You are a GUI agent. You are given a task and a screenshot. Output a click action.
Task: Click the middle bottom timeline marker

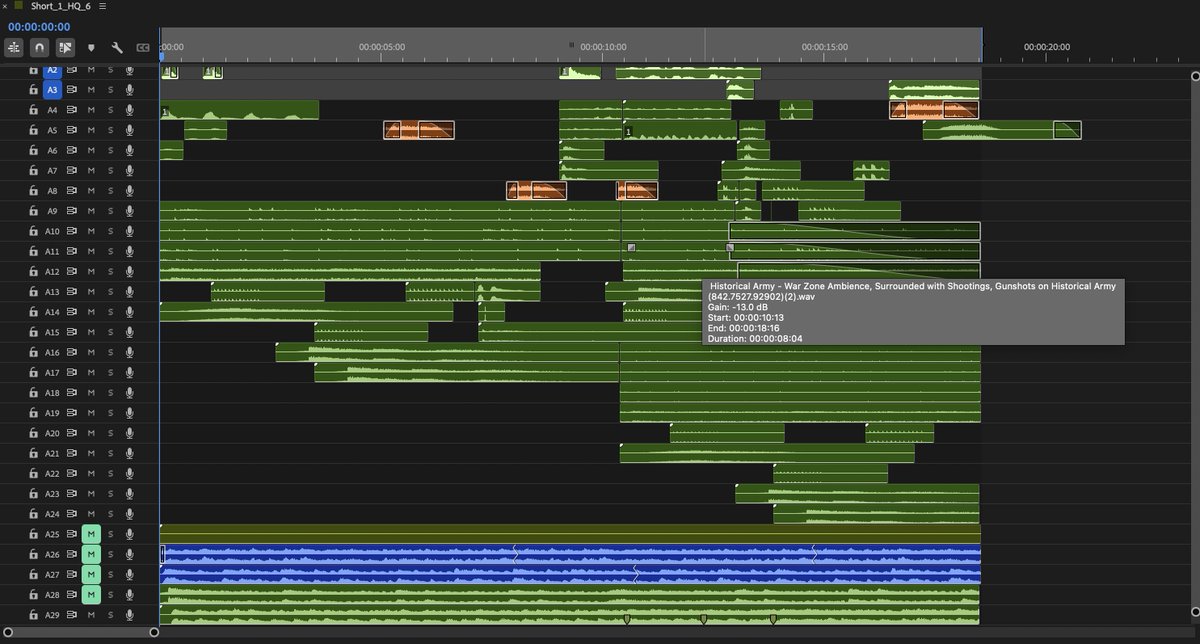click(703, 620)
